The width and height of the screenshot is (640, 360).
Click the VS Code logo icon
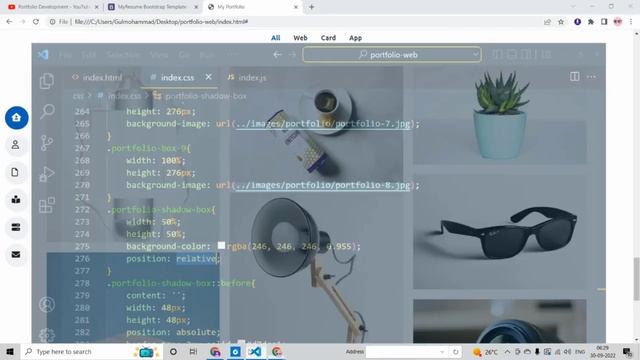coord(43,54)
